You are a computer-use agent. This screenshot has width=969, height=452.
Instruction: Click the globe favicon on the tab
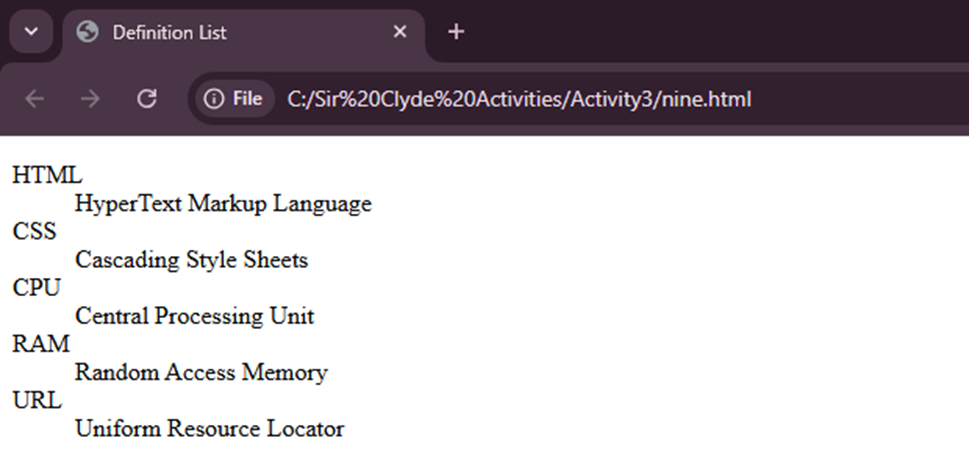point(88,32)
